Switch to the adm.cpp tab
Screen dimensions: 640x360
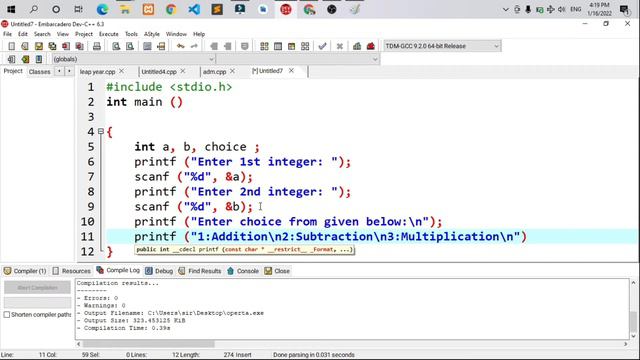point(214,71)
